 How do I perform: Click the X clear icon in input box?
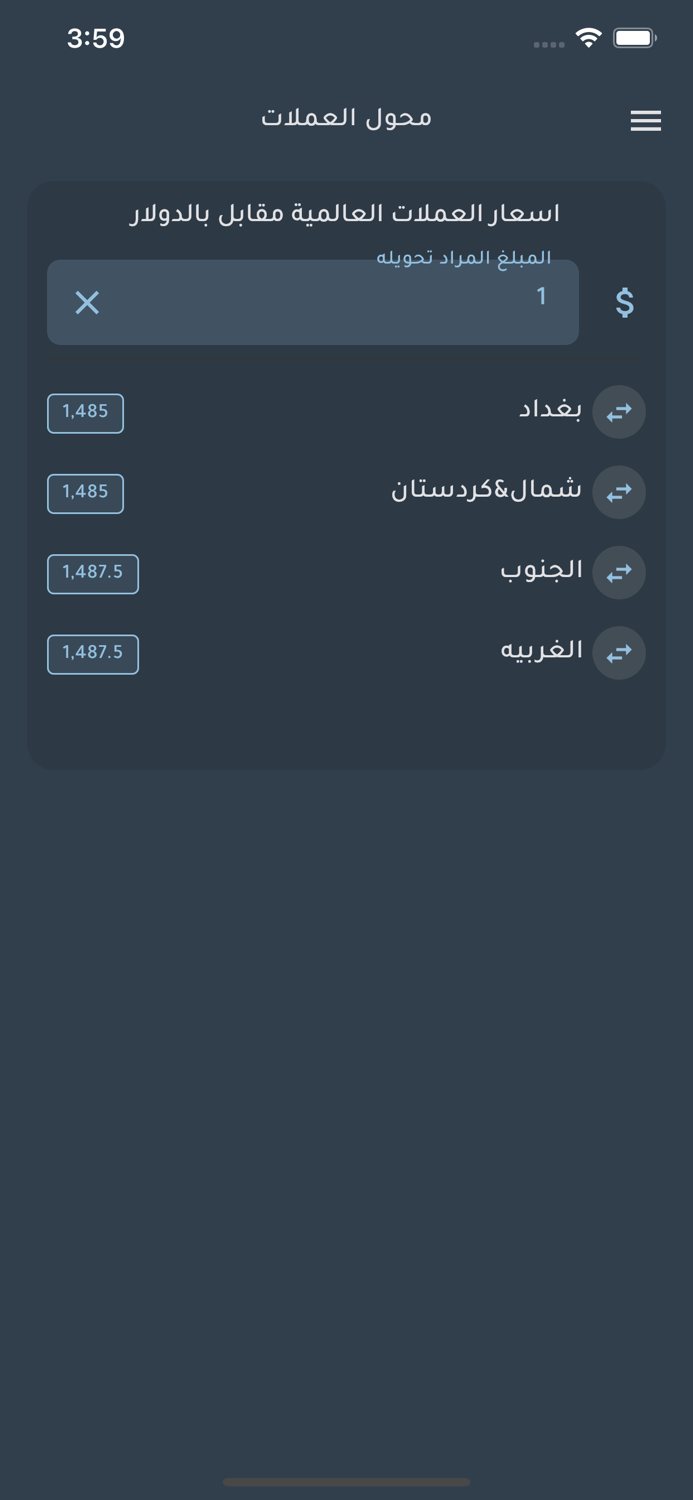pyautogui.click(x=86, y=303)
